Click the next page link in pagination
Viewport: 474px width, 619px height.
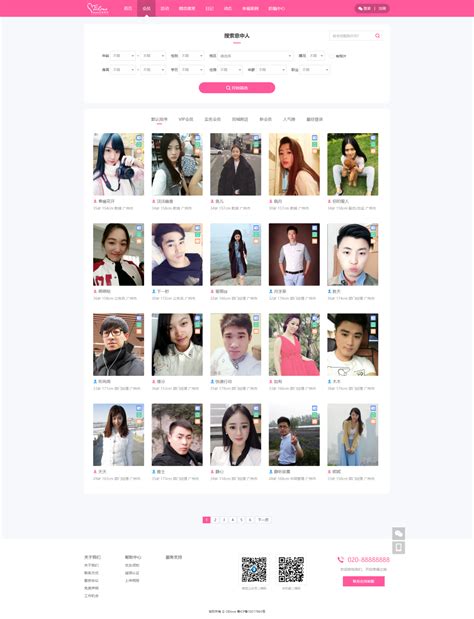click(x=263, y=520)
